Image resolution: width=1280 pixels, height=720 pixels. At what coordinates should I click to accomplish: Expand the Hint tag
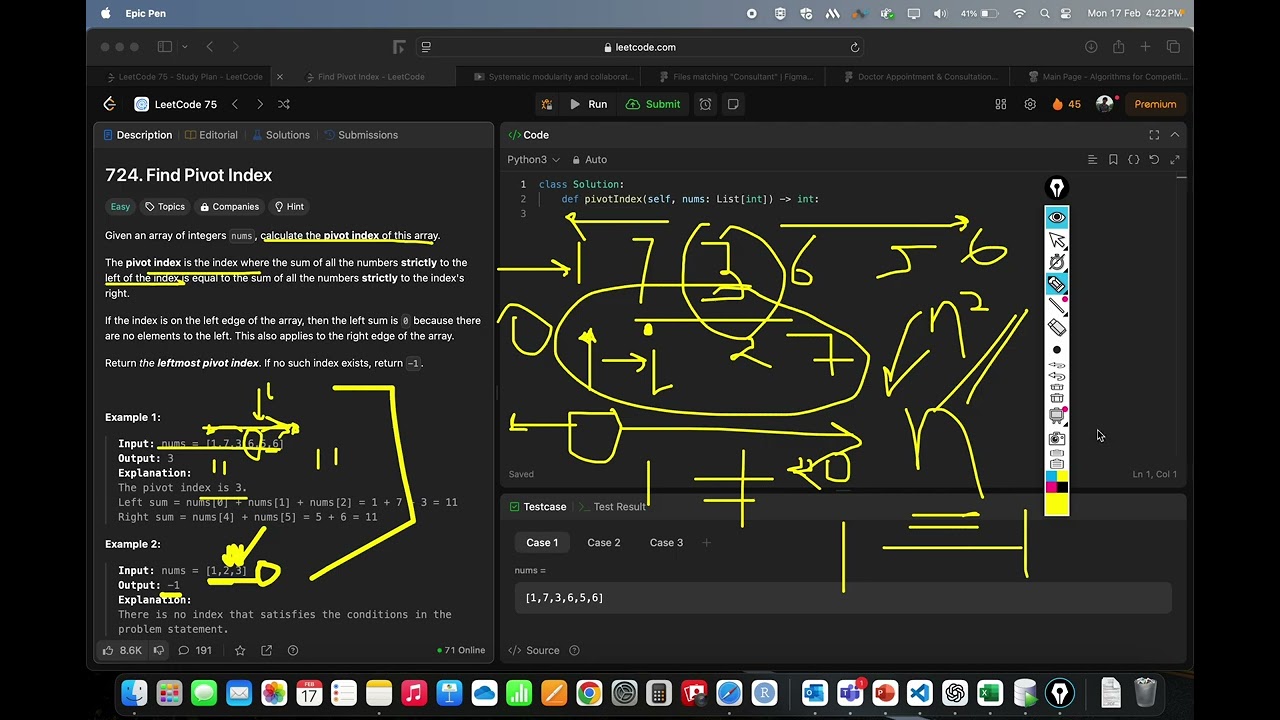tap(289, 207)
